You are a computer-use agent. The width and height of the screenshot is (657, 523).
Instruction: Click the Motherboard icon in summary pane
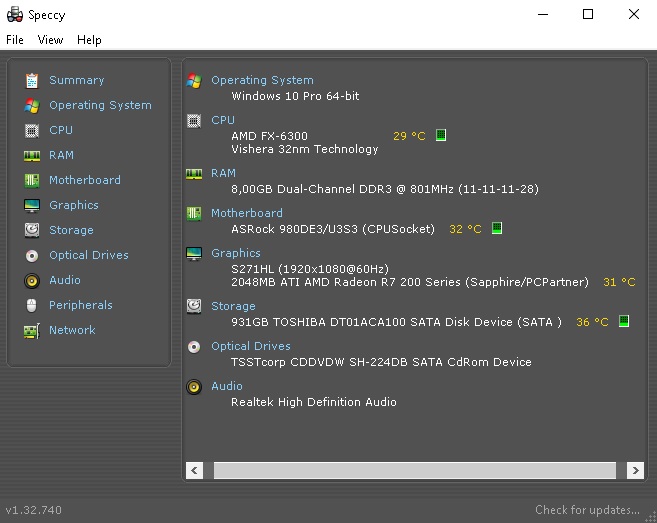(194, 214)
